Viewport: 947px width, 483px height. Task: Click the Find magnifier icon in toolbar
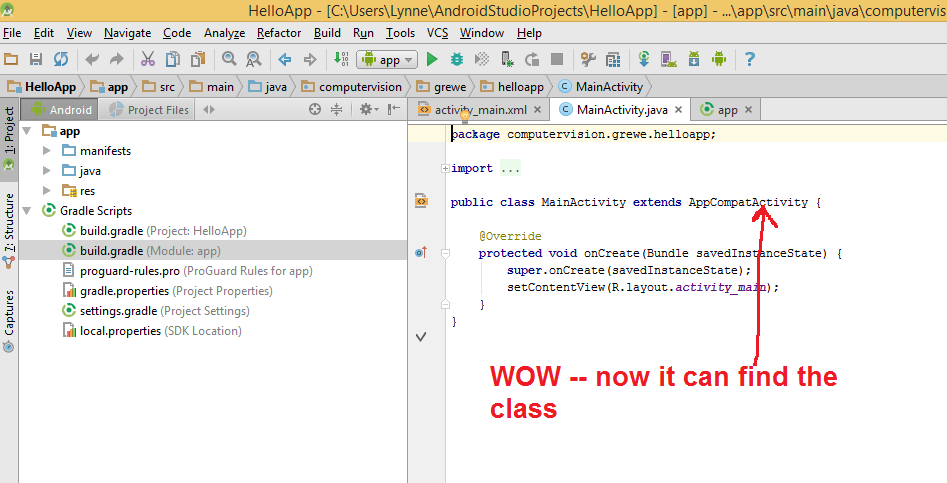[x=229, y=60]
